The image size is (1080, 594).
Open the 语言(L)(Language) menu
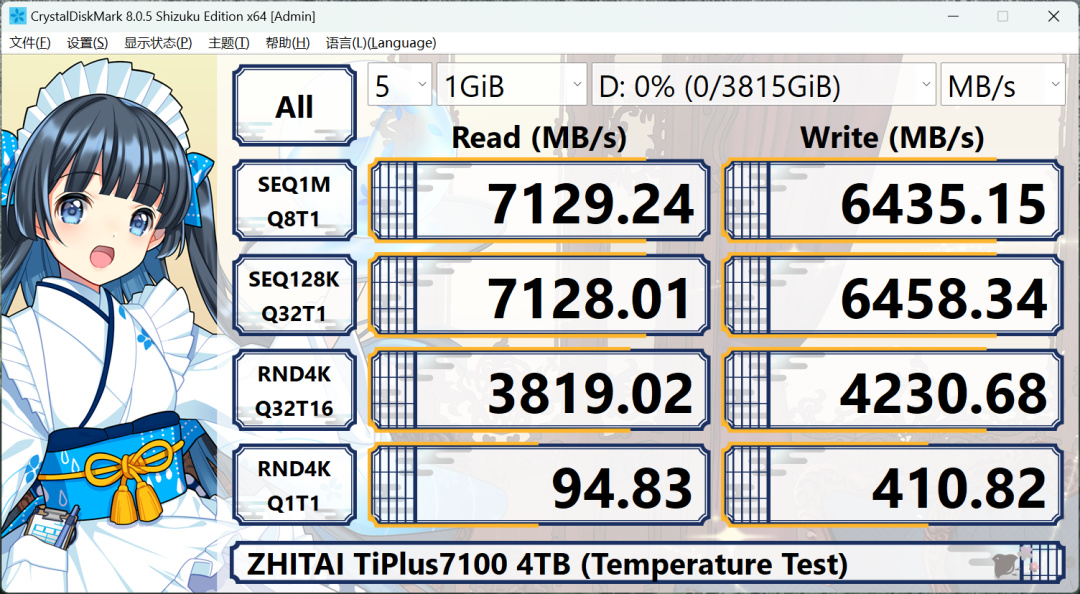(x=381, y=43)
